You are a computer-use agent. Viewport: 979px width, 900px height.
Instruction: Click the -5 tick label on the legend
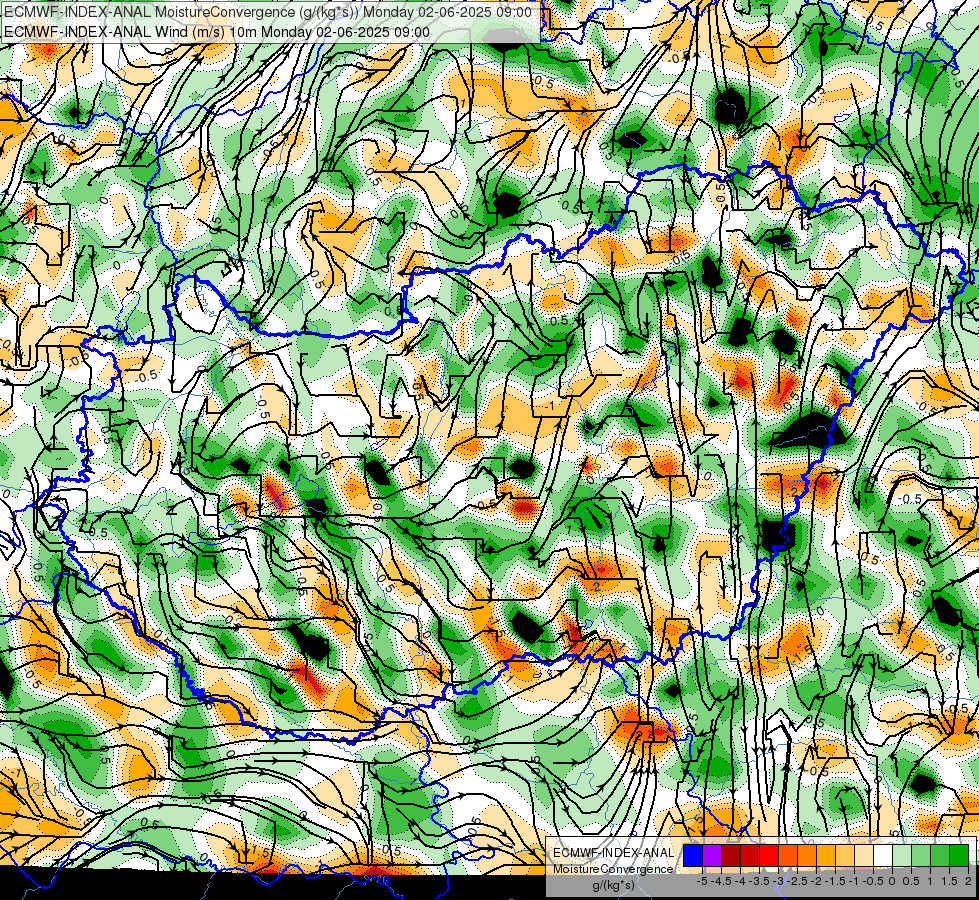(702, 881)
